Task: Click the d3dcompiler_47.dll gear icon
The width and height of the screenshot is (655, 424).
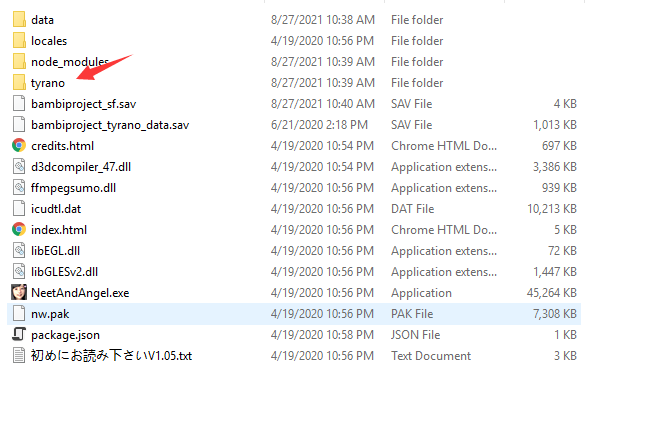Action: 19,166
